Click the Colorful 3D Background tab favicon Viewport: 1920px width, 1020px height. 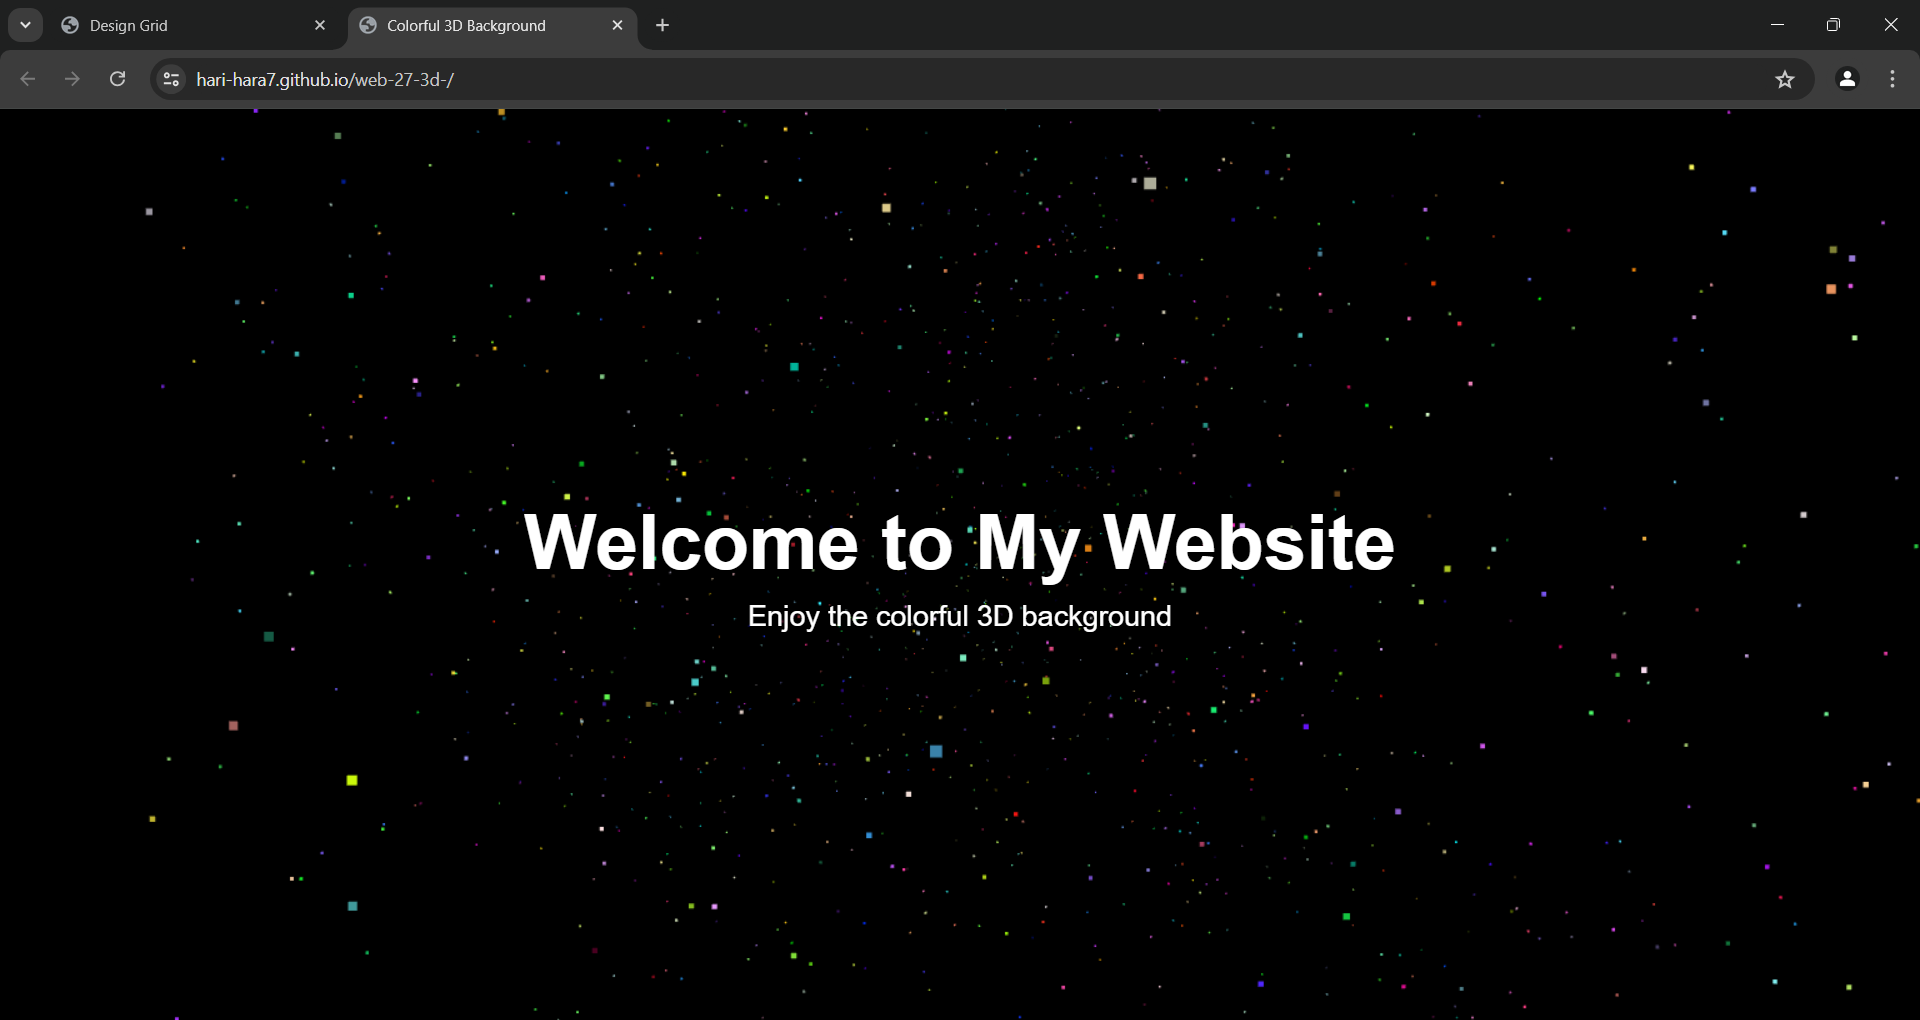(368, 26)
